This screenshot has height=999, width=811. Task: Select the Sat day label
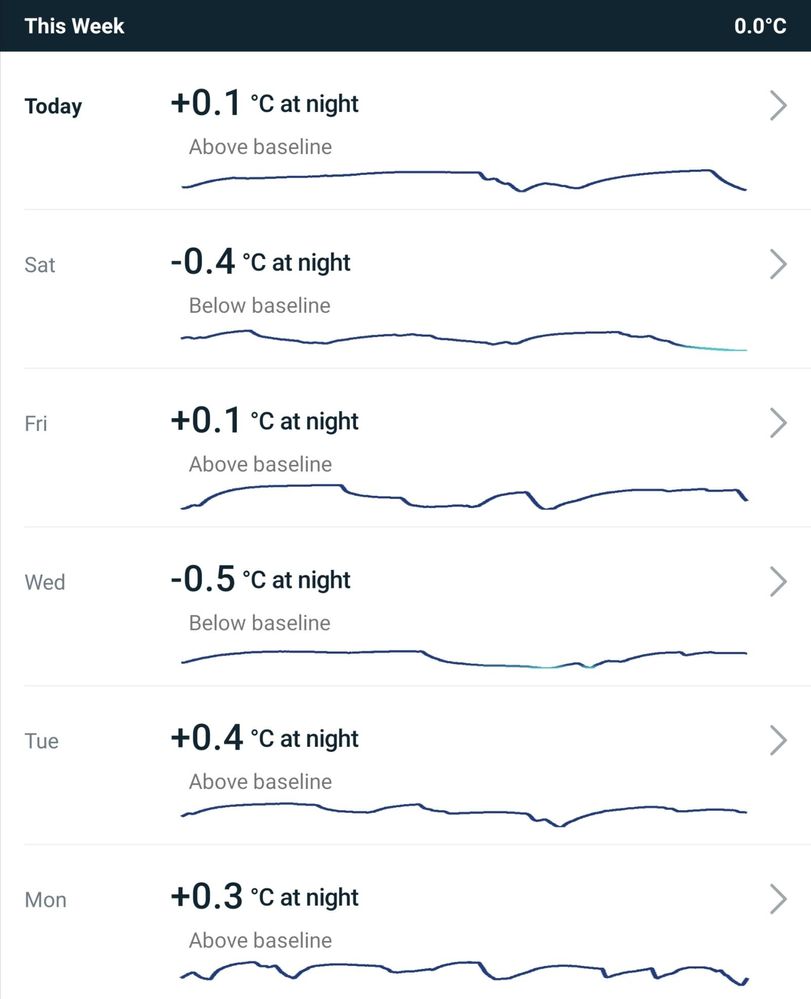point(40,265)
